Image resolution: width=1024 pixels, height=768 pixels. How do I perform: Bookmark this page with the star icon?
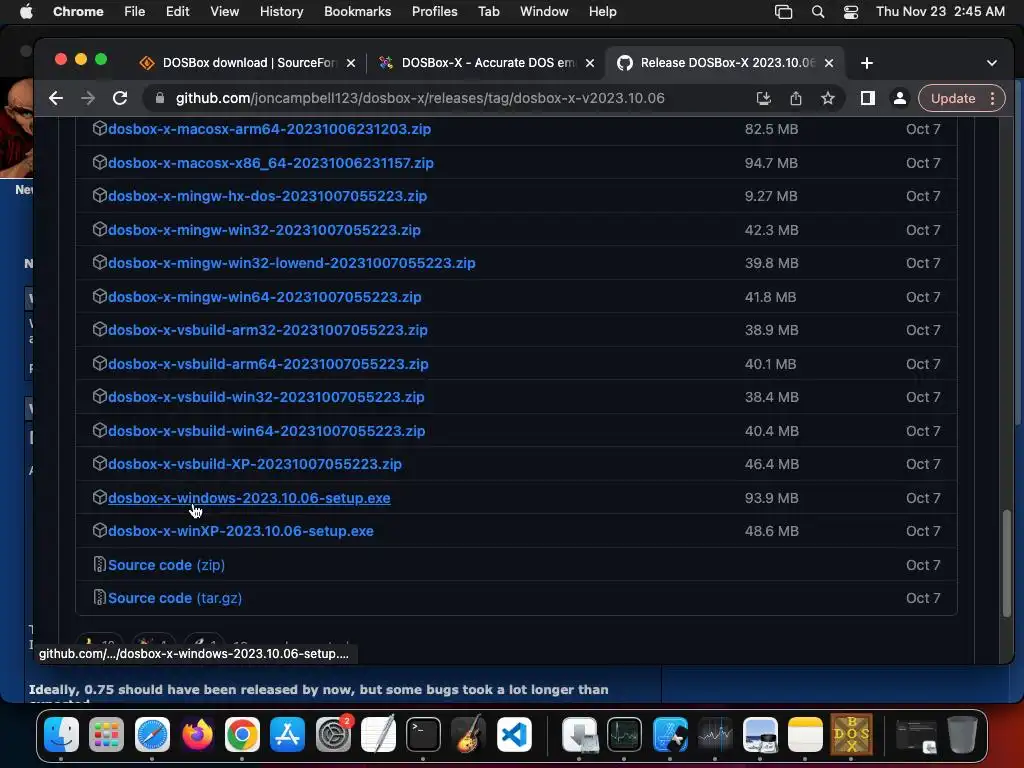click(828, 98)
